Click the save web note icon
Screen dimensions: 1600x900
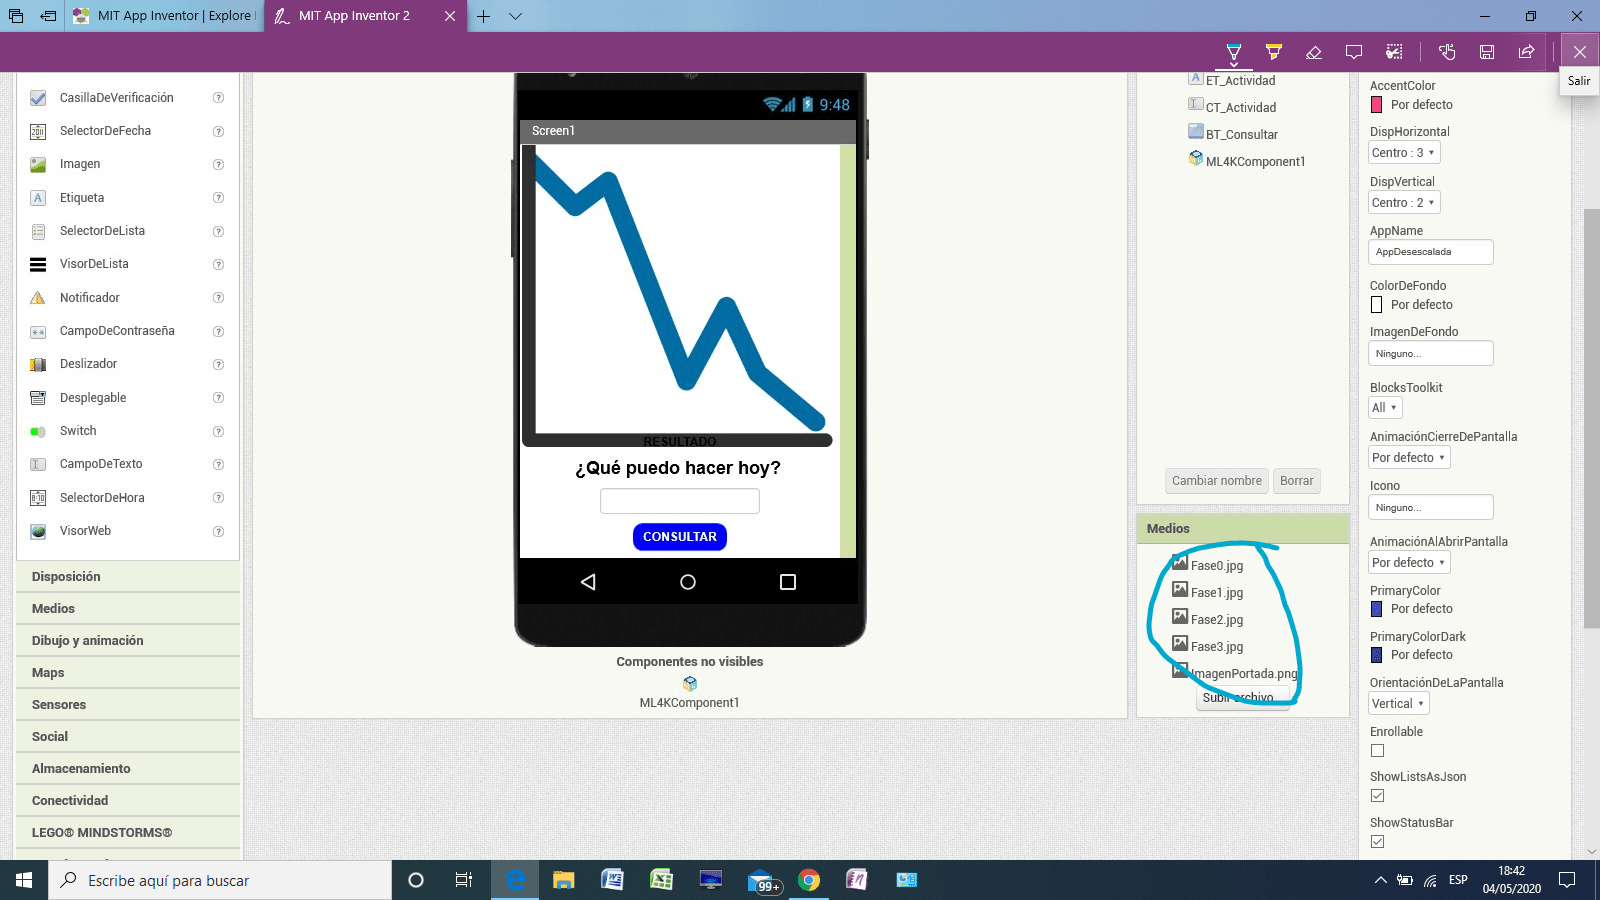coord(1487,52)
